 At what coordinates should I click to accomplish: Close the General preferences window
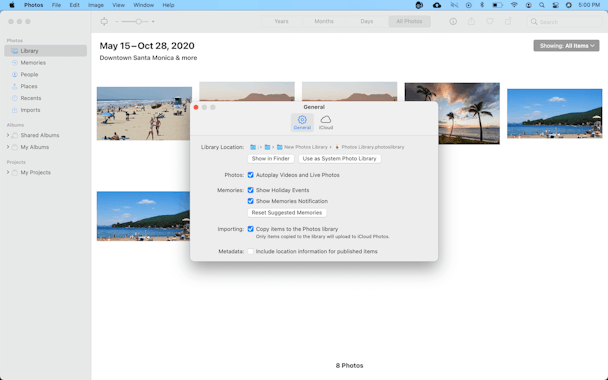[x=196, y=107]
